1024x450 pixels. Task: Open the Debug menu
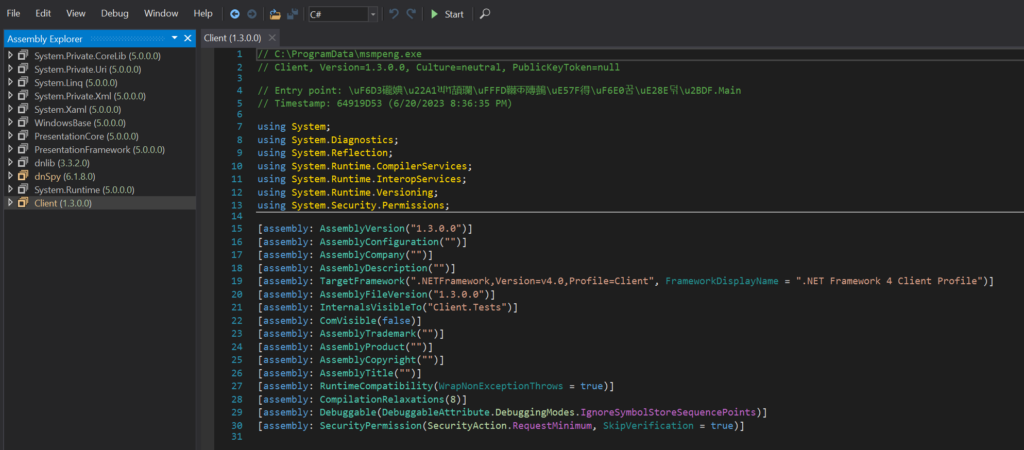pyautogui.click(x=115, y=13)
